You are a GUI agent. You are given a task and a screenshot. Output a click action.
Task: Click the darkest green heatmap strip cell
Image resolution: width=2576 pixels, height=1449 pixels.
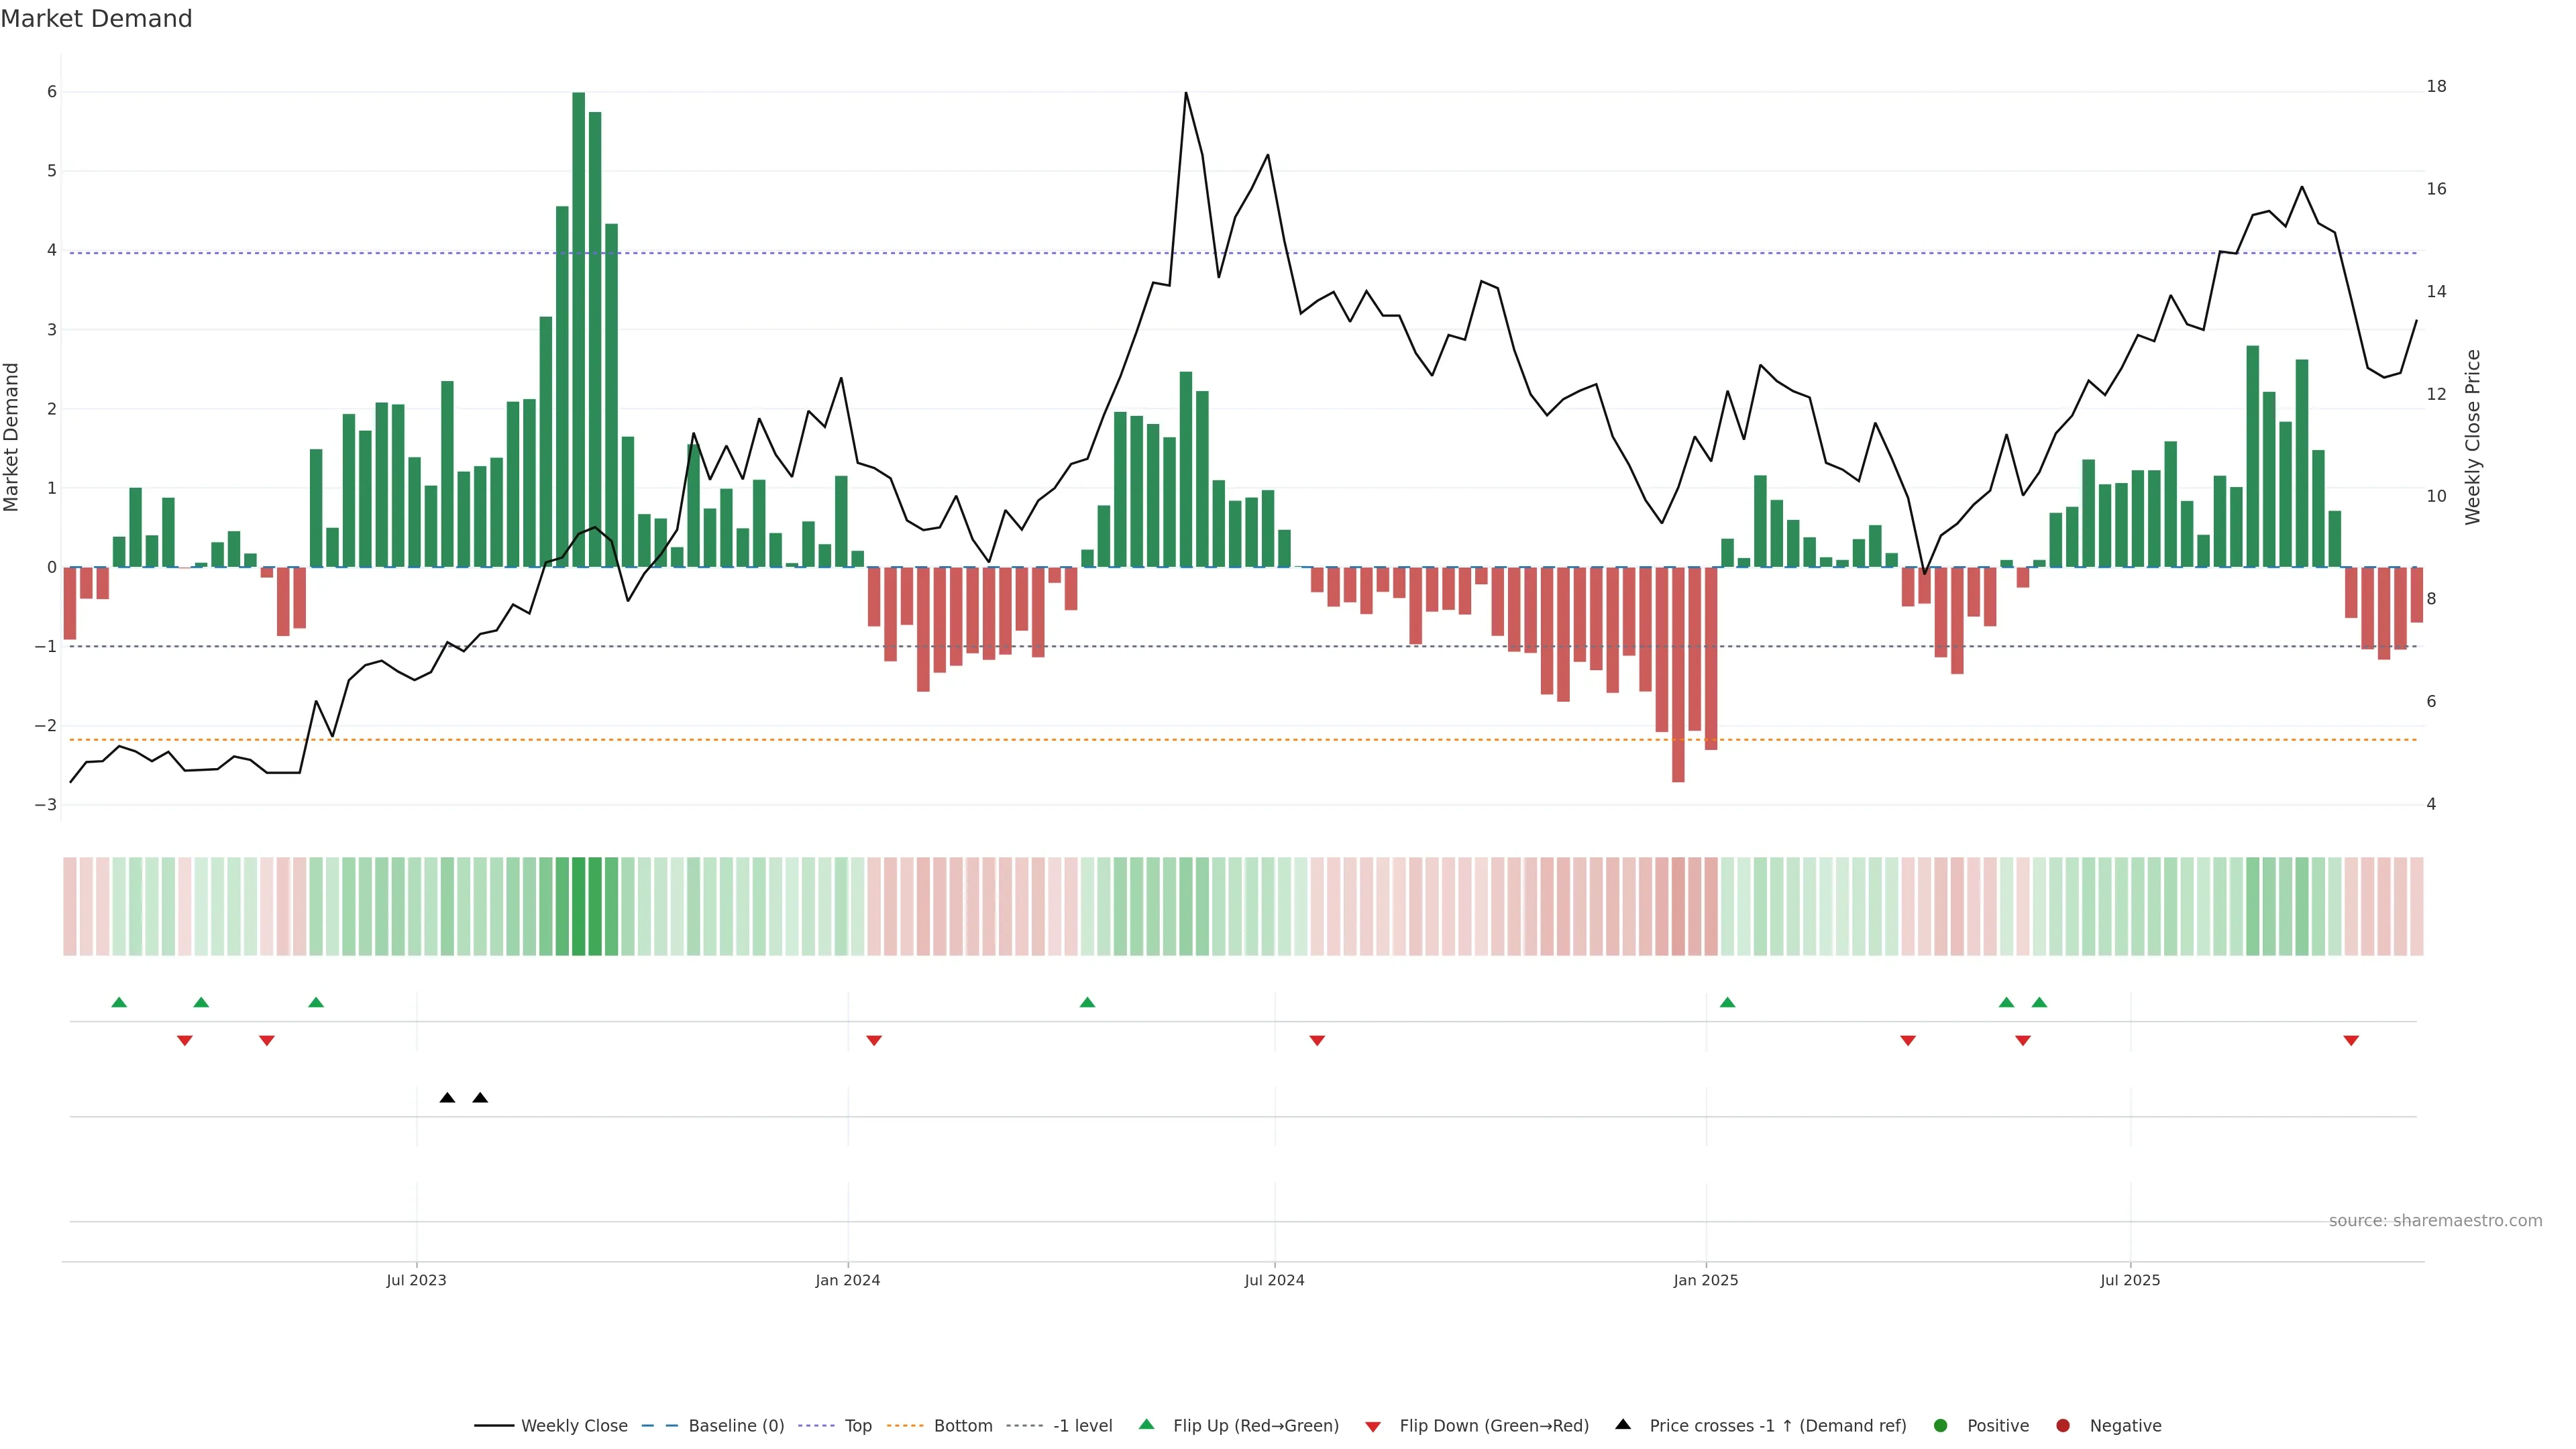coord(579,906)
